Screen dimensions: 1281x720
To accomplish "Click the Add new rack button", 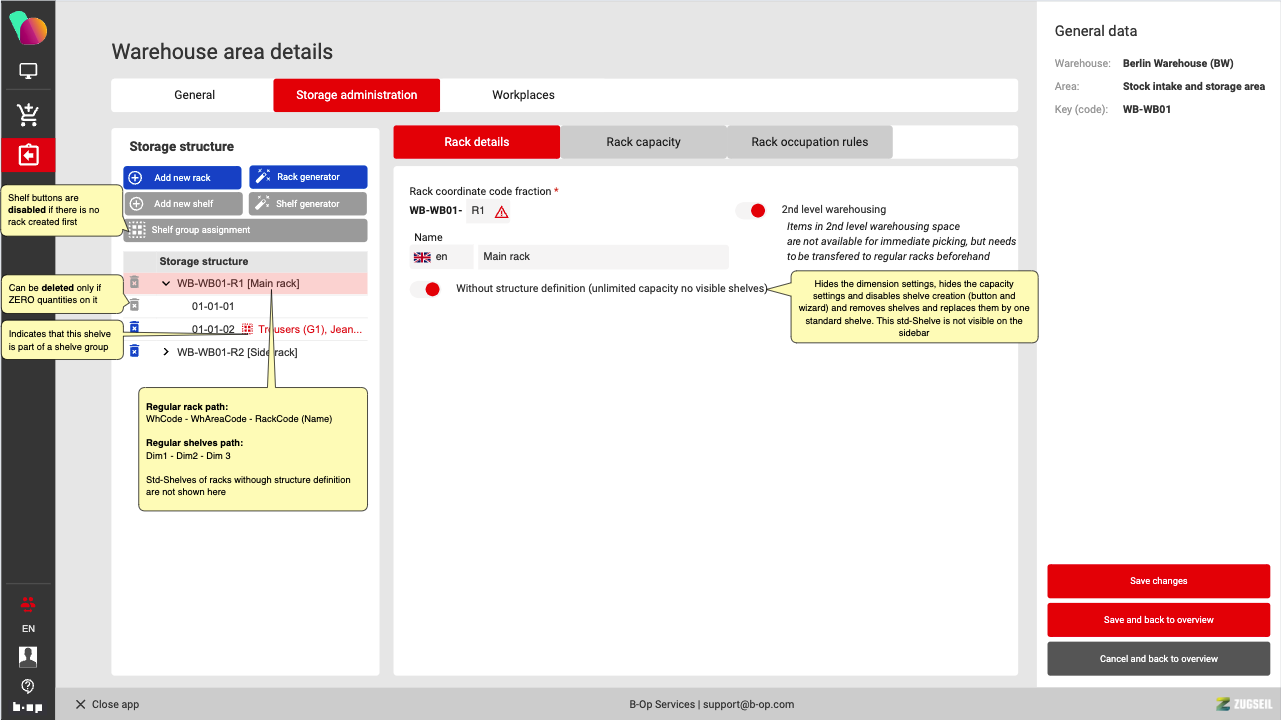I will coord(182,177).
